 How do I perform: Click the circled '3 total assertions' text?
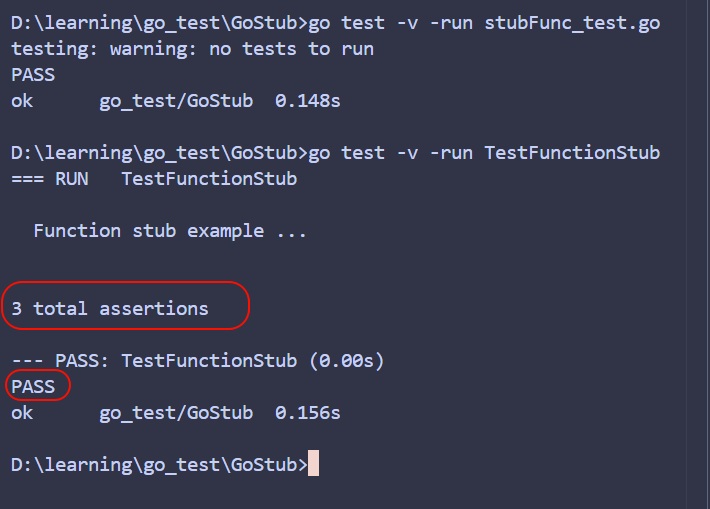110,309
